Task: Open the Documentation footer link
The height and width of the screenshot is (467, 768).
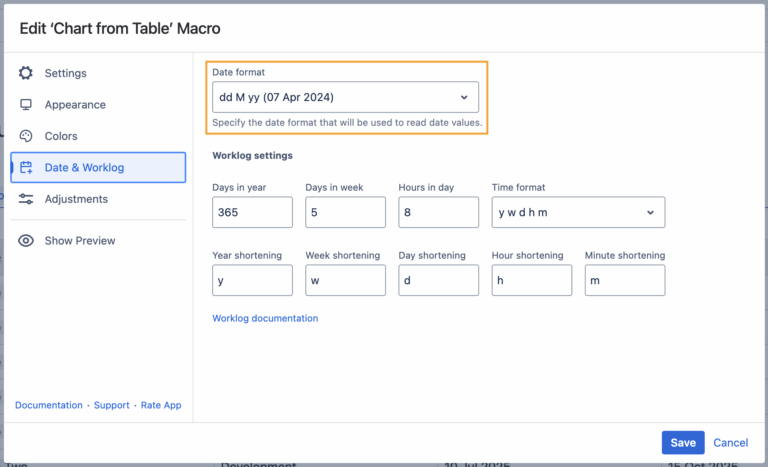Action: click(x=49, y=405)
